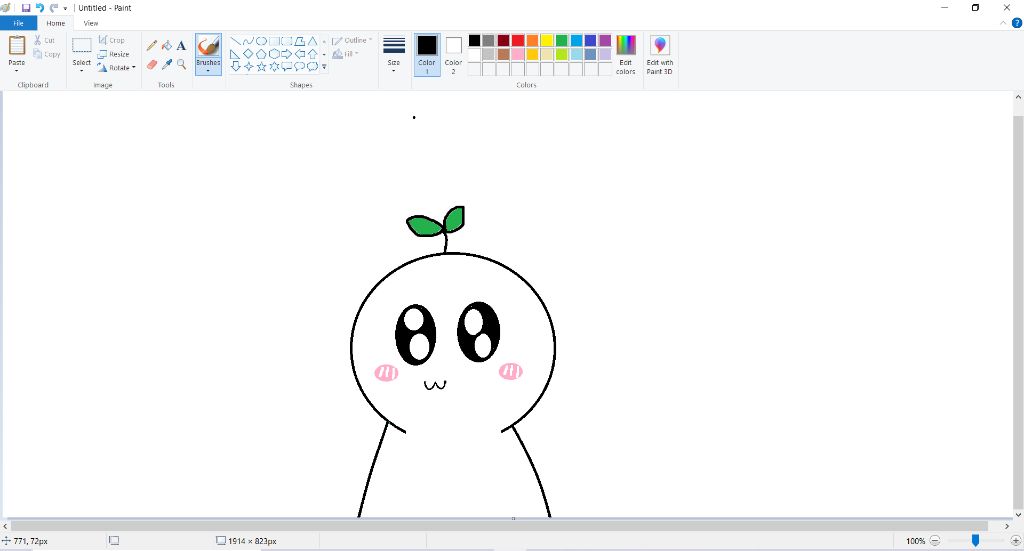
Task: Pick the Rectangle shape
Action: [274, 41]
